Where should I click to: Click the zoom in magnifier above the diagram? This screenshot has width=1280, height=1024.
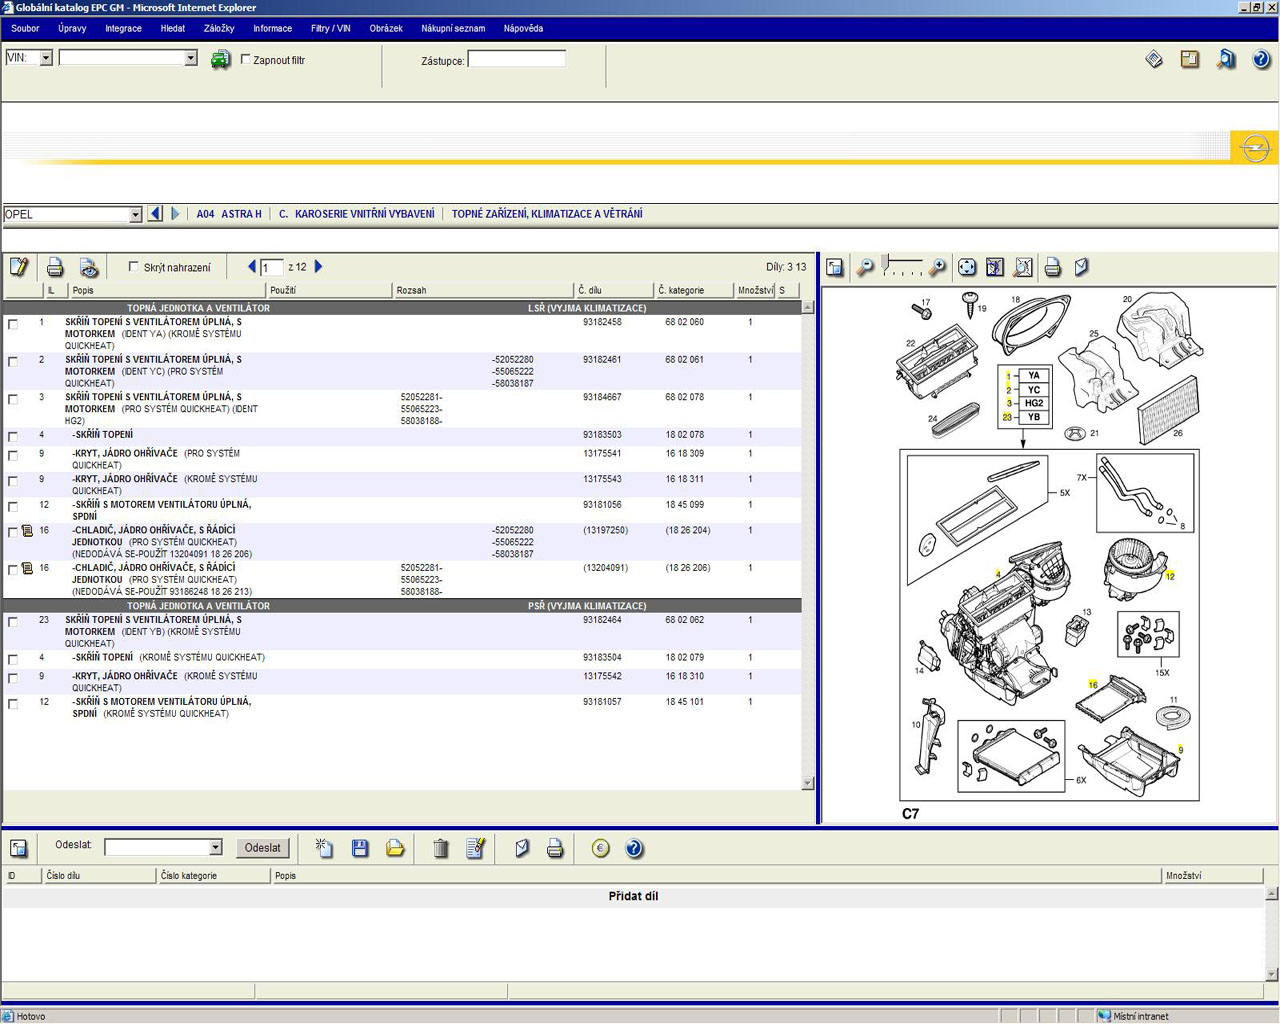pos(937,267)
